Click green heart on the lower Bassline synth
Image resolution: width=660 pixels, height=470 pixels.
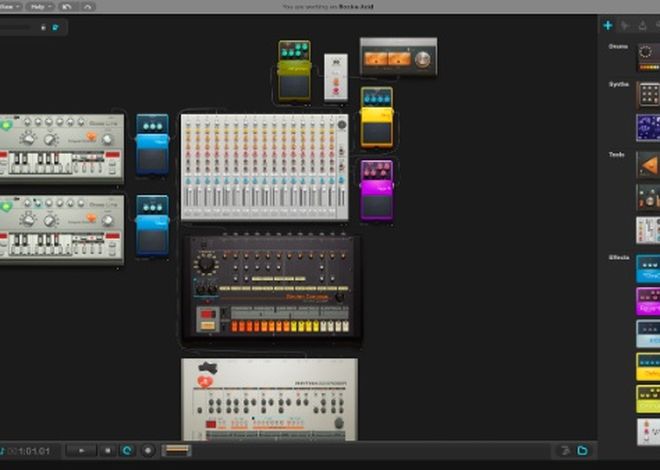[6, 206]
